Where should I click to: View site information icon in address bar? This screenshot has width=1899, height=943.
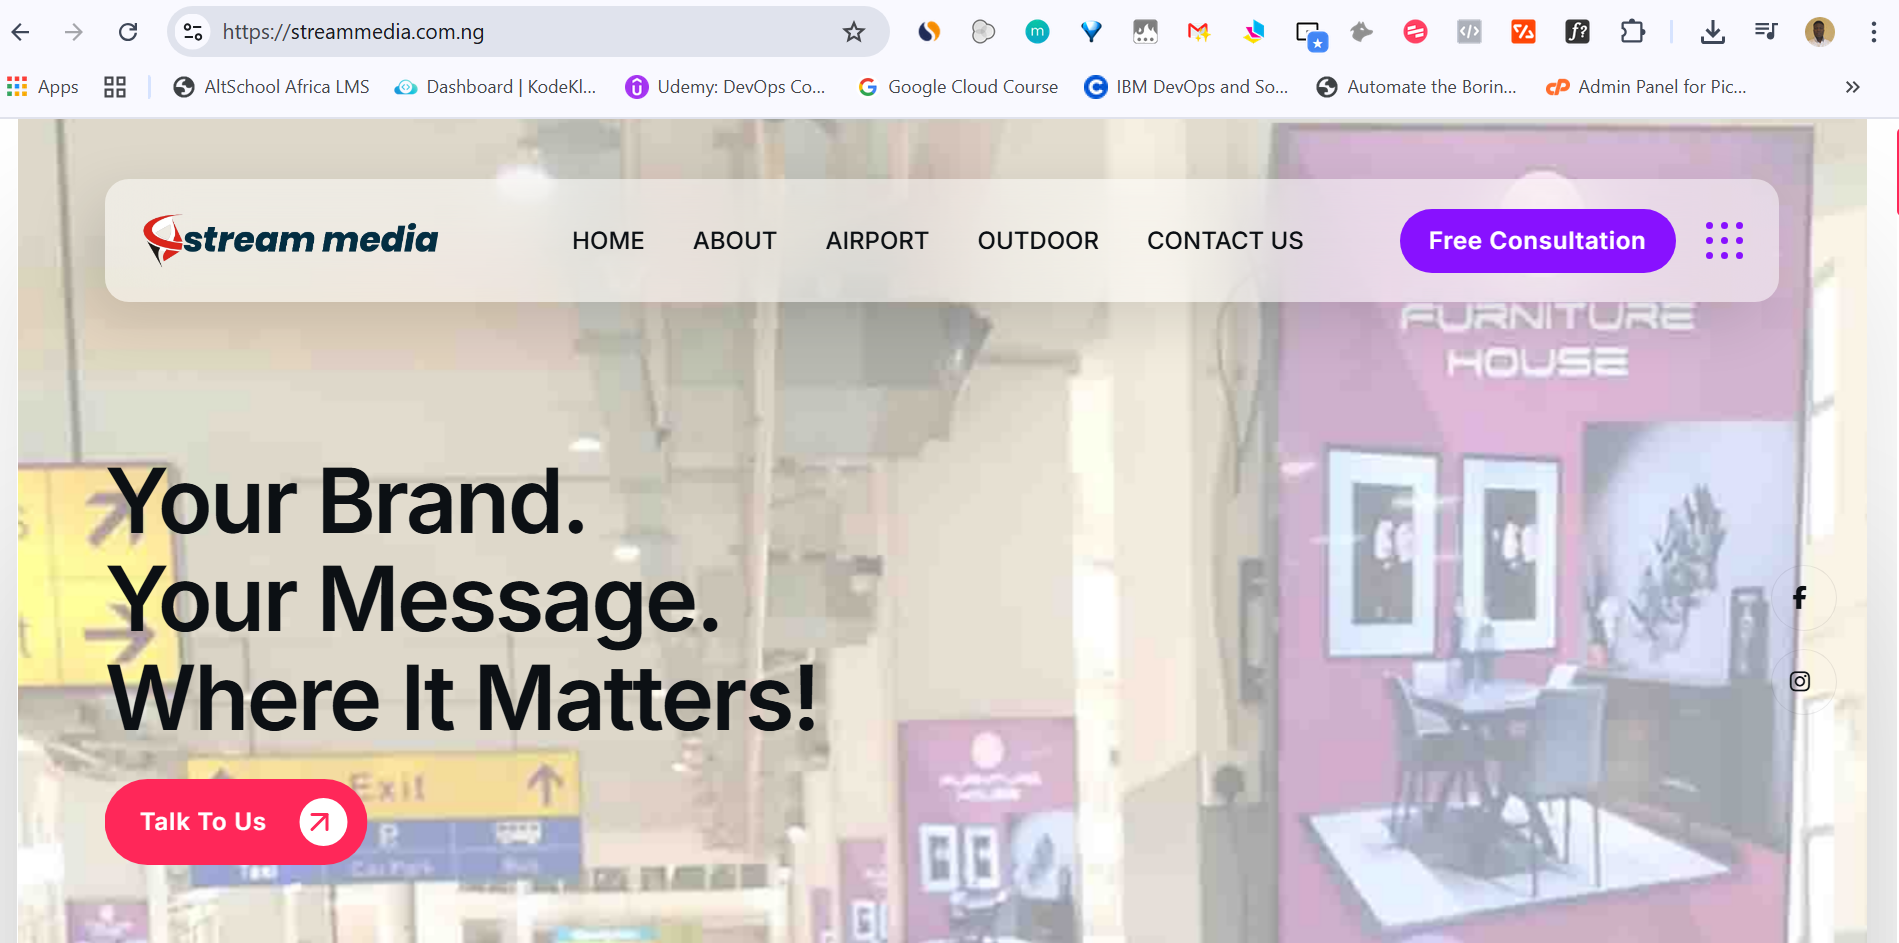click(x=193, y=32)
